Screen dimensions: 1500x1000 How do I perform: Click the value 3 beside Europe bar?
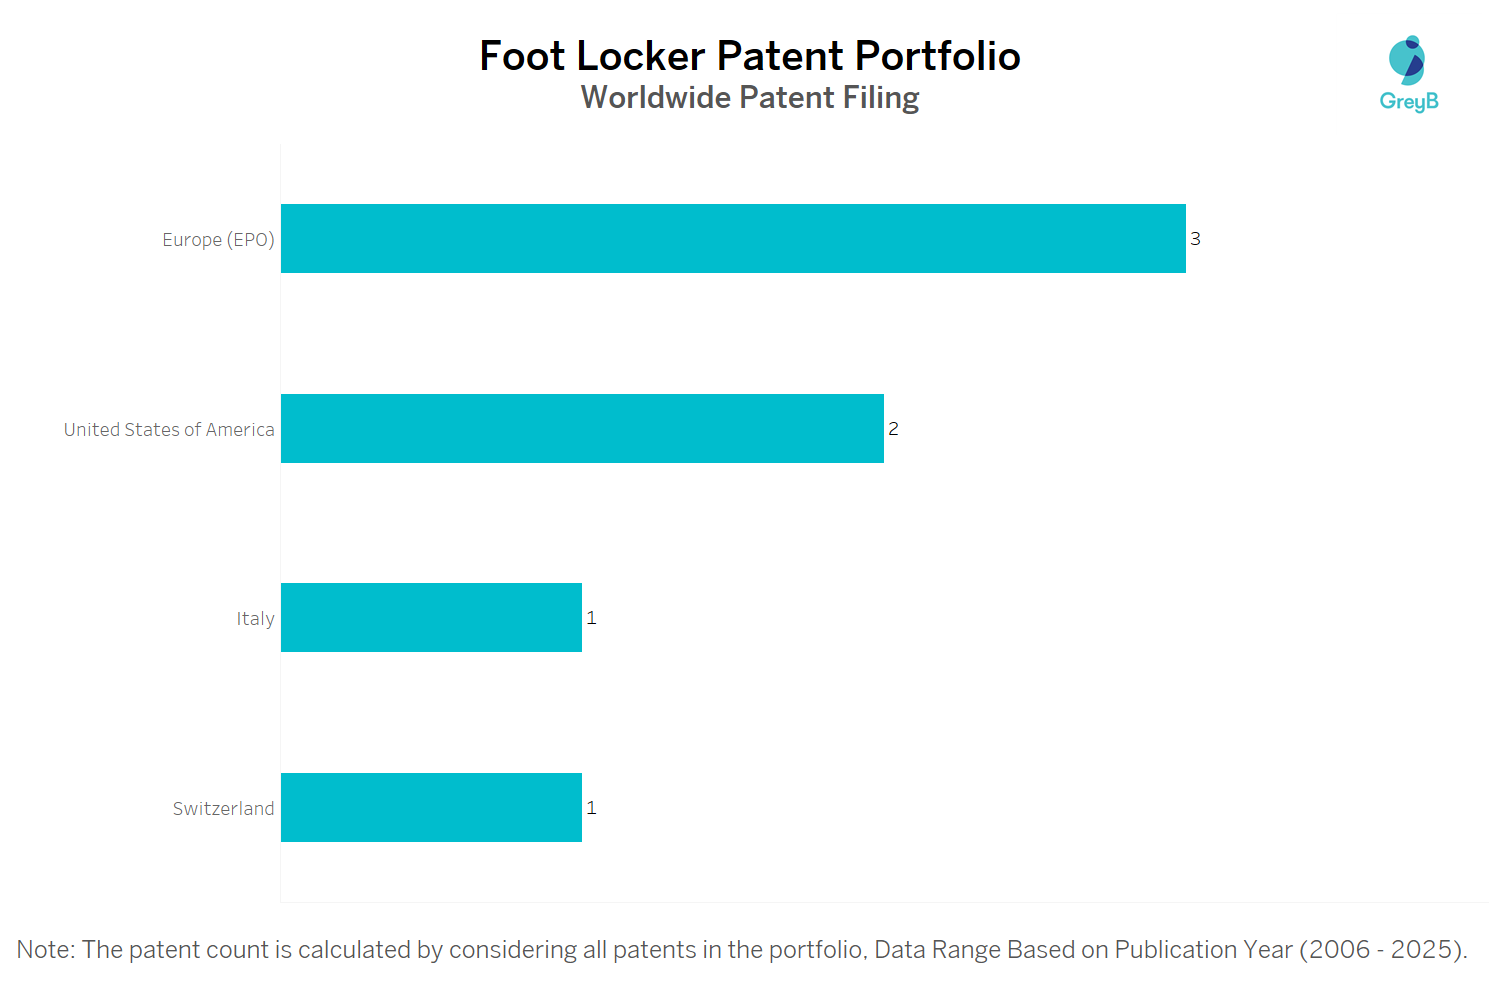tap(1195, 239)
